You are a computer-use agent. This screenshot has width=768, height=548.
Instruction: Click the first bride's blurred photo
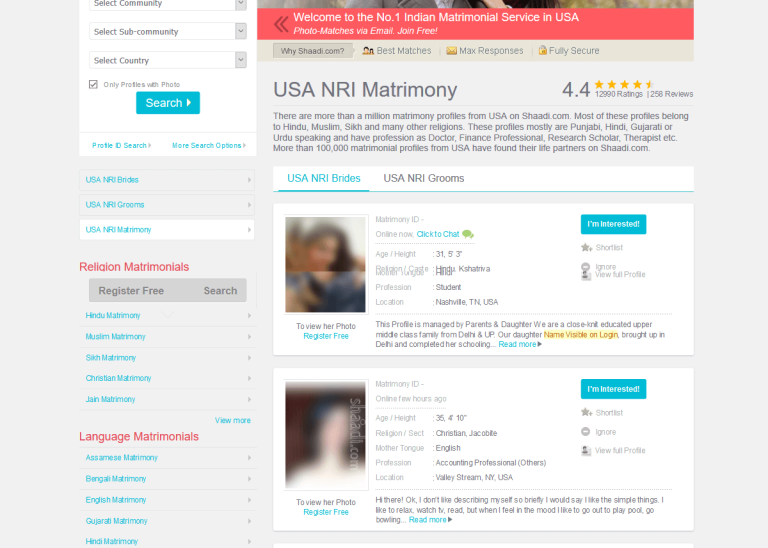[x=325, y=264]
